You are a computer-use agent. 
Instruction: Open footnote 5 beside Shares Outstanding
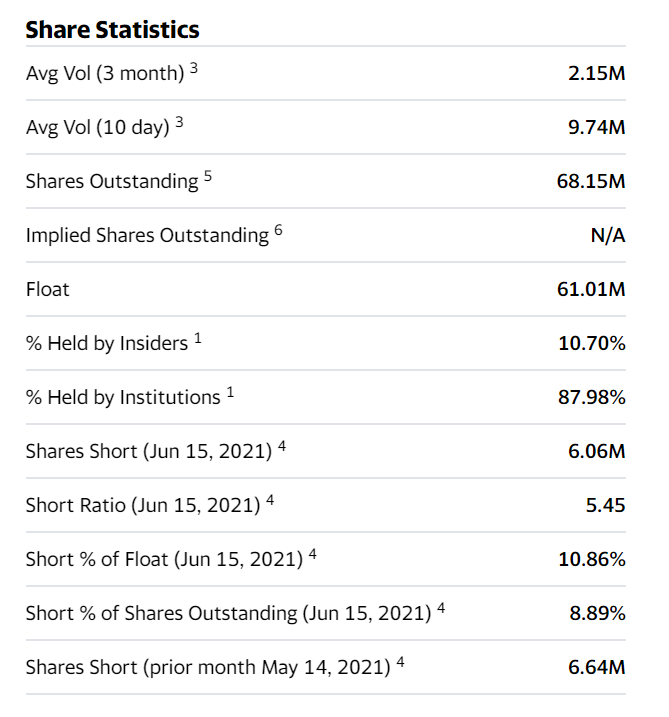(x=208, y=176)
